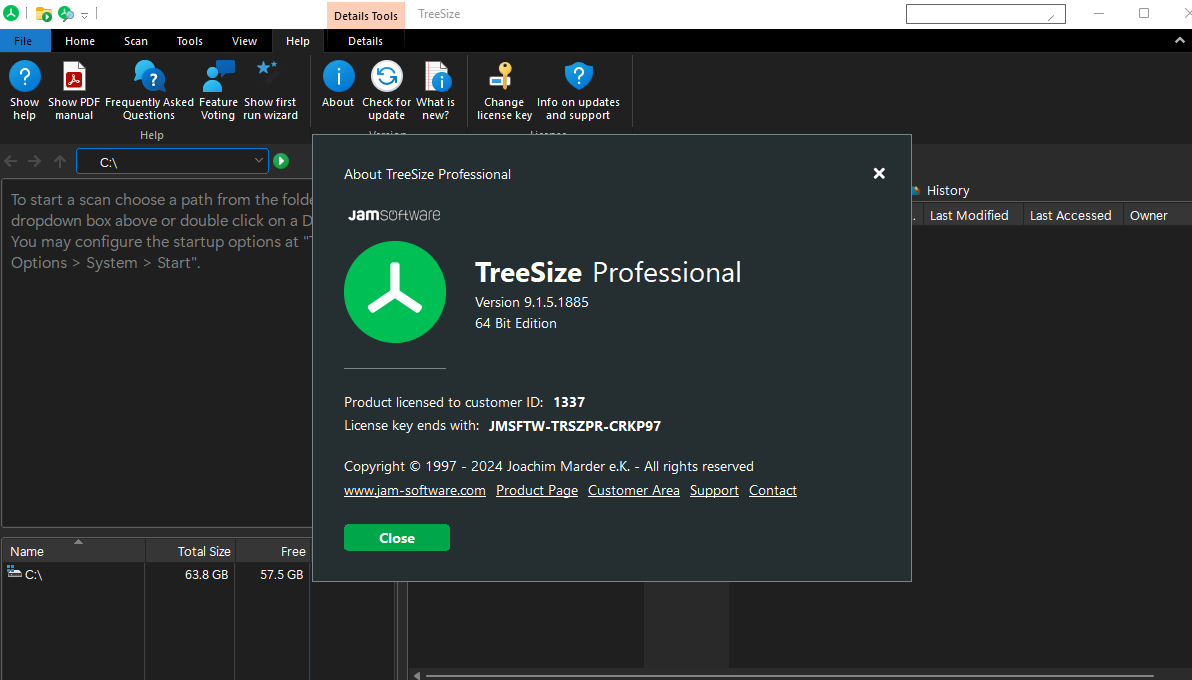
Task: Open Feature Voting
Action: coord(218,91)
